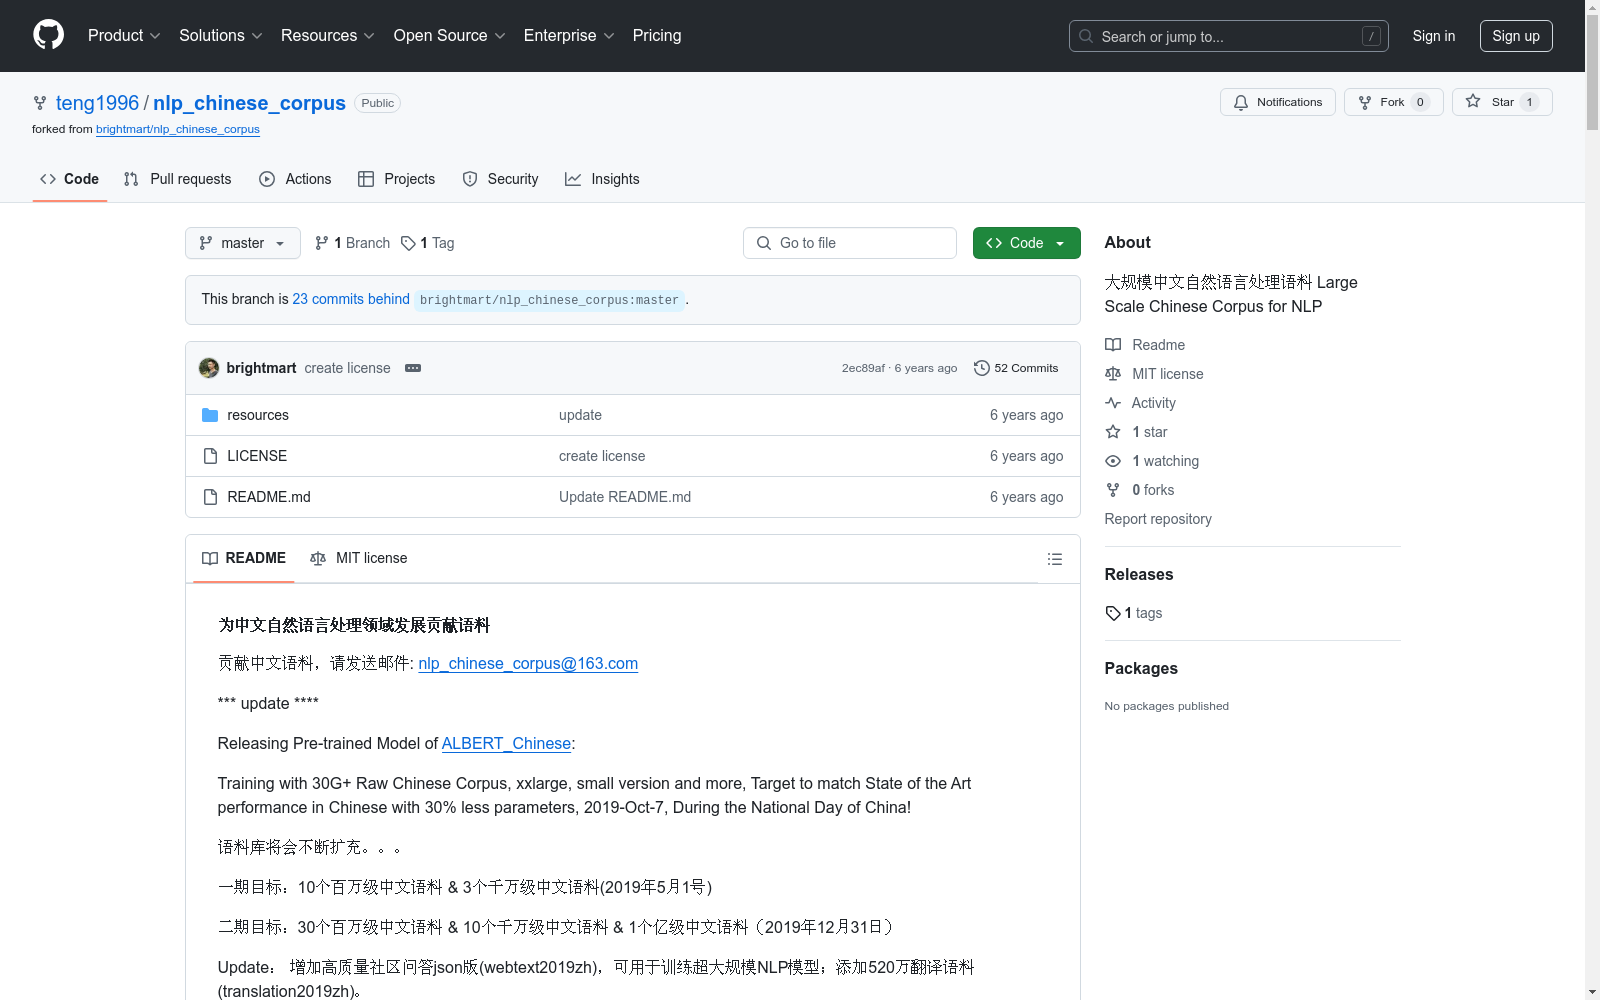Open the ALBERT_Chinese link
This screenshot has width=1600, height=1000.
[506, 743]
